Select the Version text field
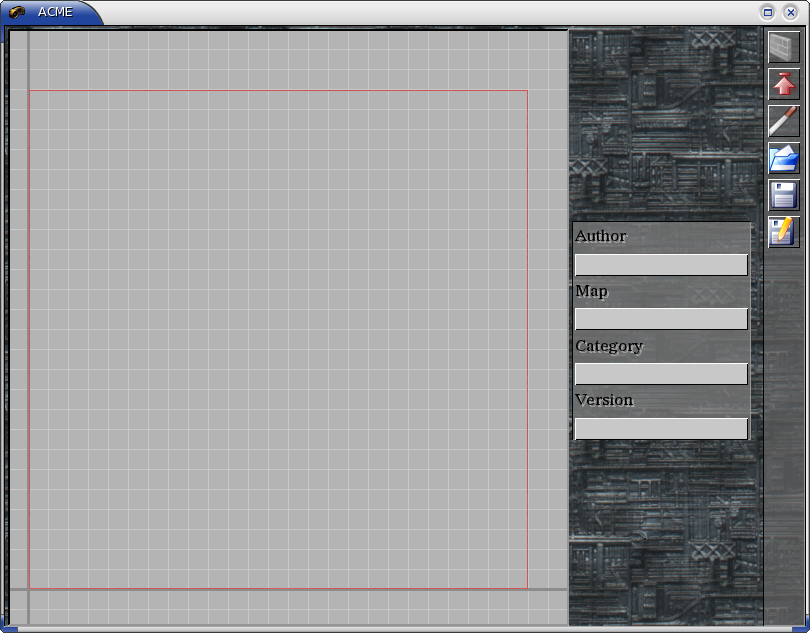Image resolution: width=810 pixels, height=633 pixels. tap(661, 428)
